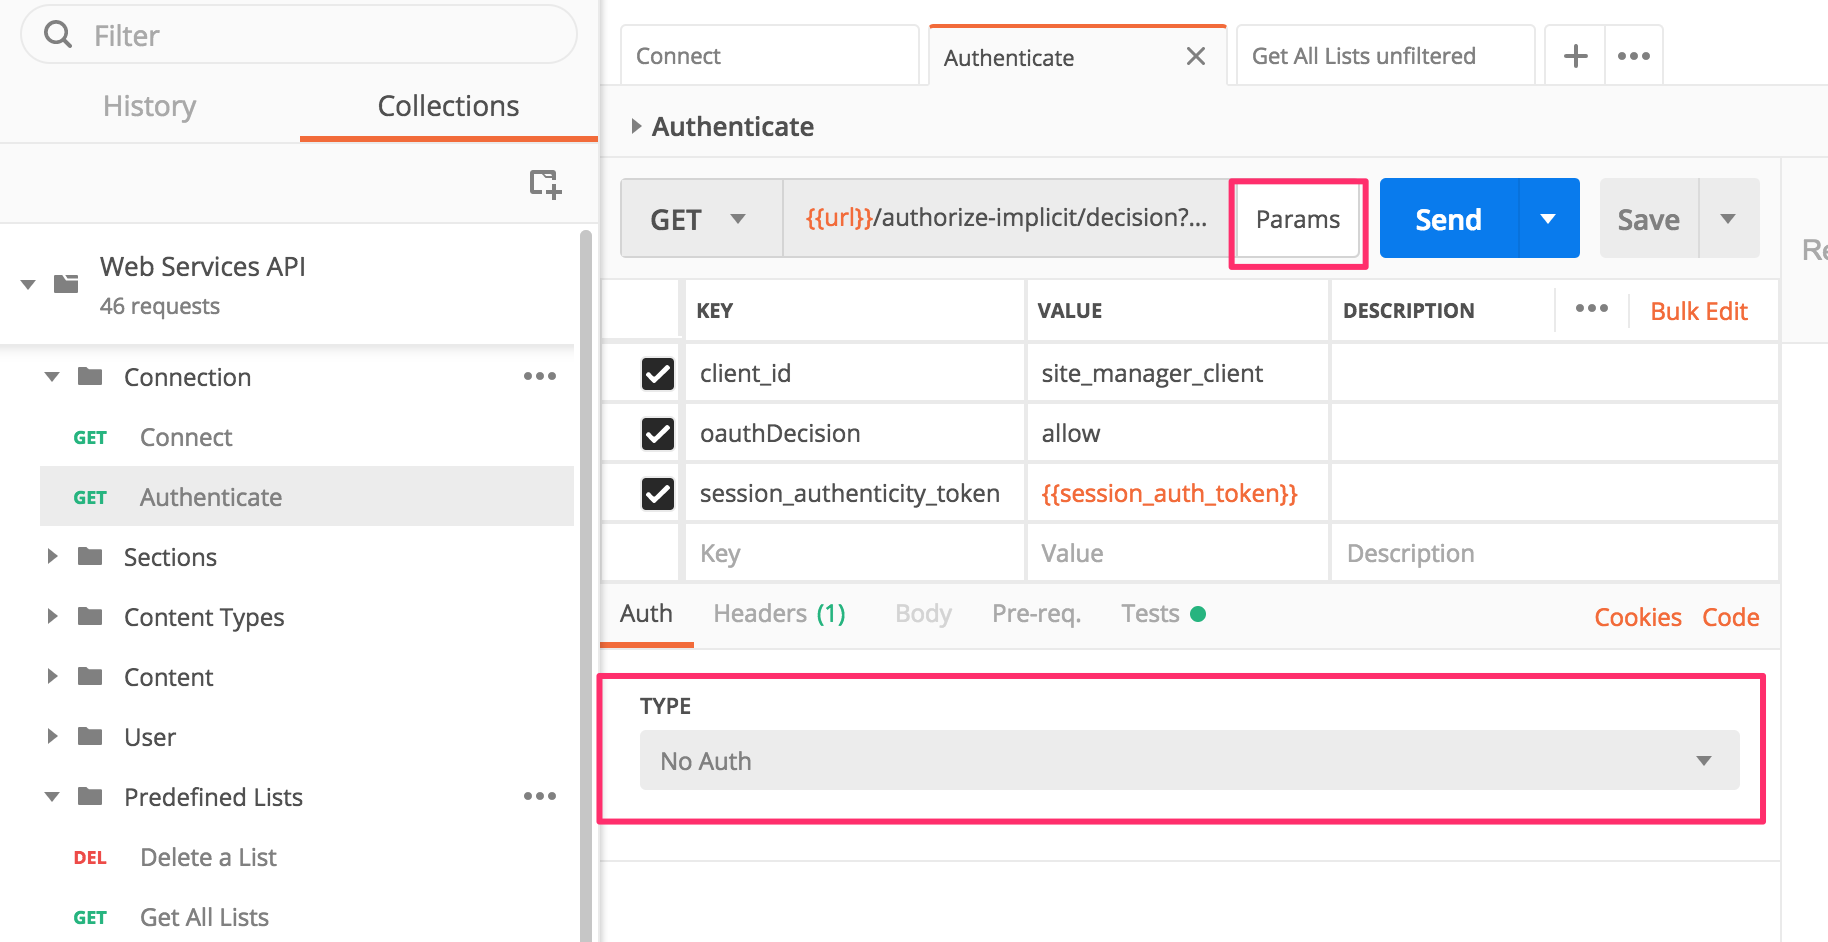This screenshot has height=942, width=1828.
Task: Click the new collection icon
Action: [x=545, y=184]
